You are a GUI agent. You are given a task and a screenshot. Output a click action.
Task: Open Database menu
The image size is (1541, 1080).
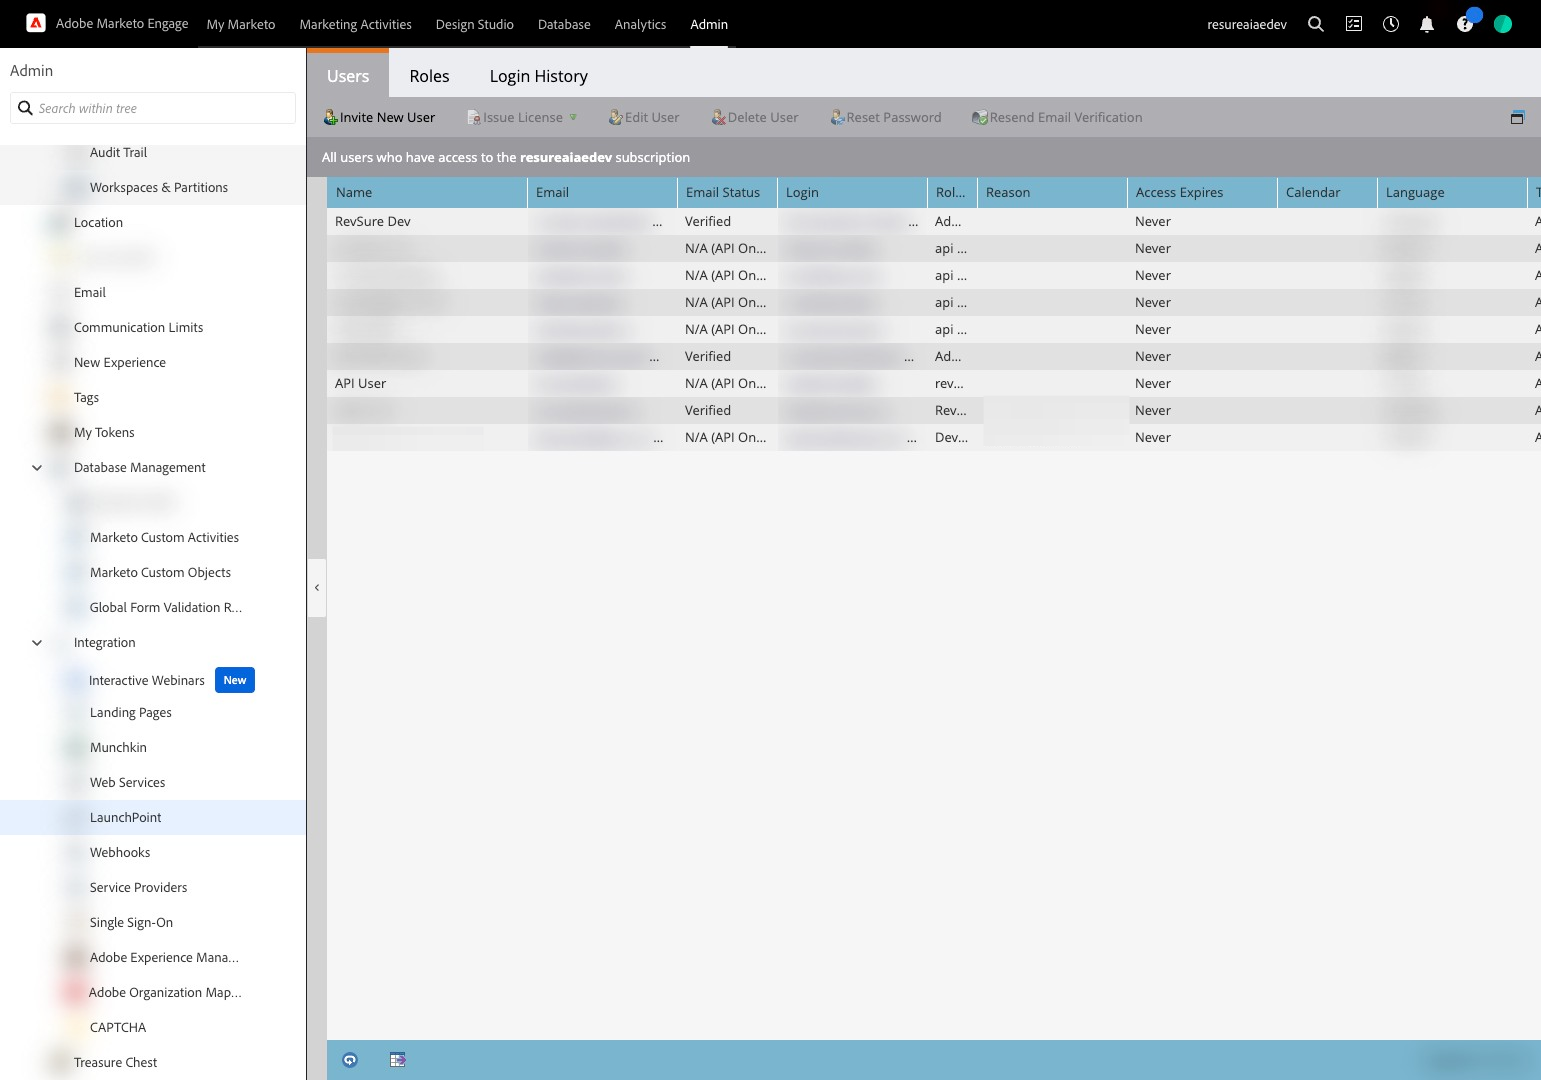(564, 24)
